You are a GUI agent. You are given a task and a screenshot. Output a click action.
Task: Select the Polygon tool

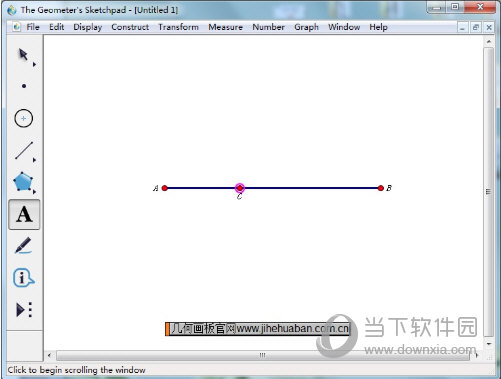coord(23,182)
